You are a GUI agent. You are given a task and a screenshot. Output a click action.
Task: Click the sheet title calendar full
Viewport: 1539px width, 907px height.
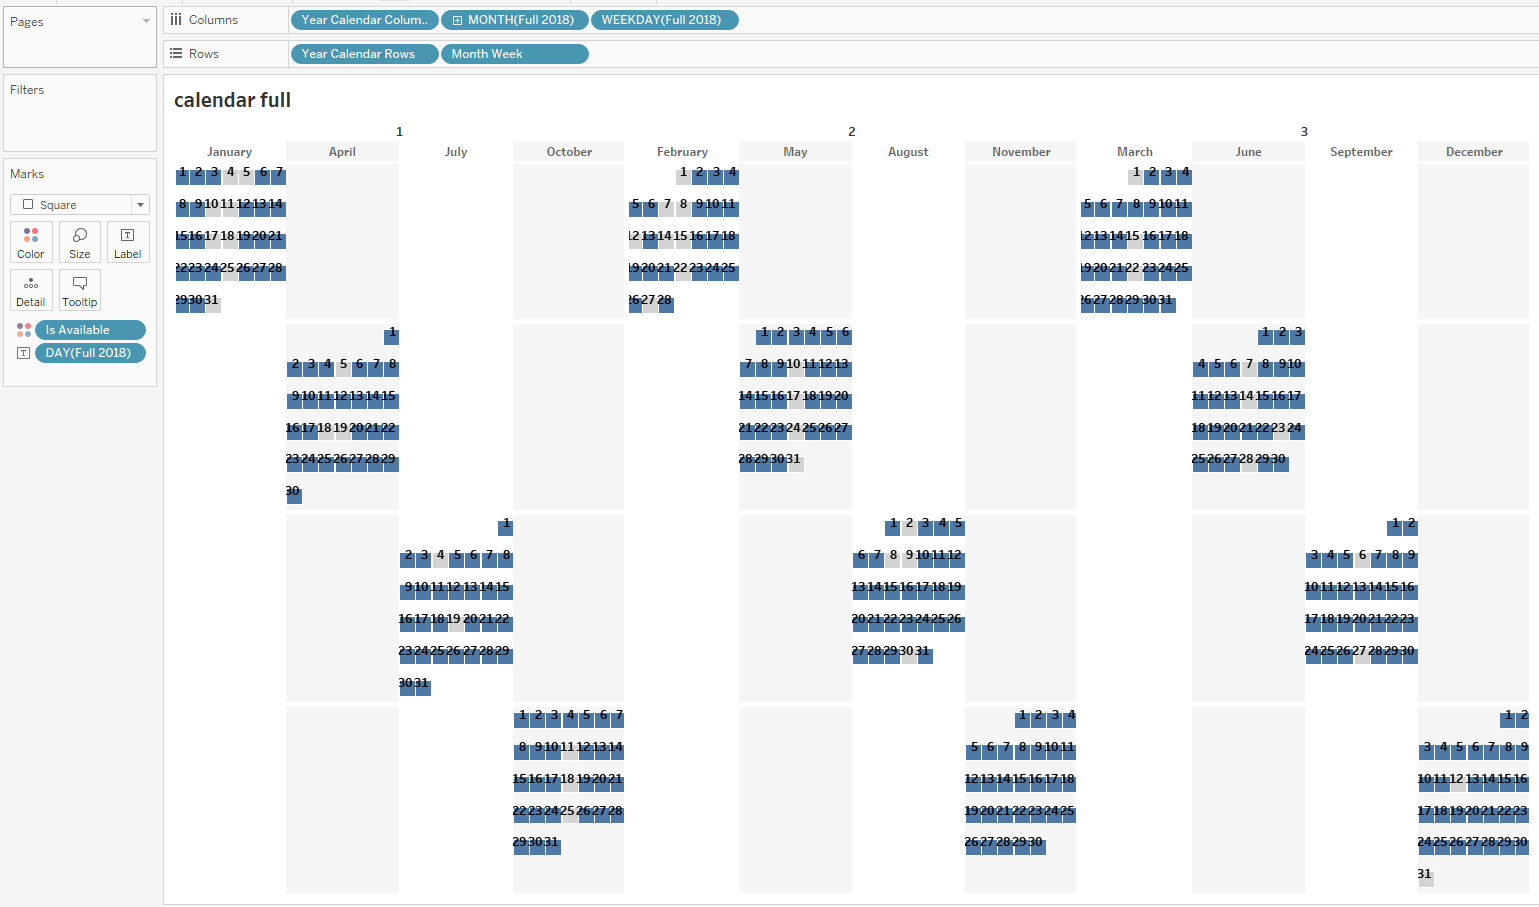pos(231,100)
